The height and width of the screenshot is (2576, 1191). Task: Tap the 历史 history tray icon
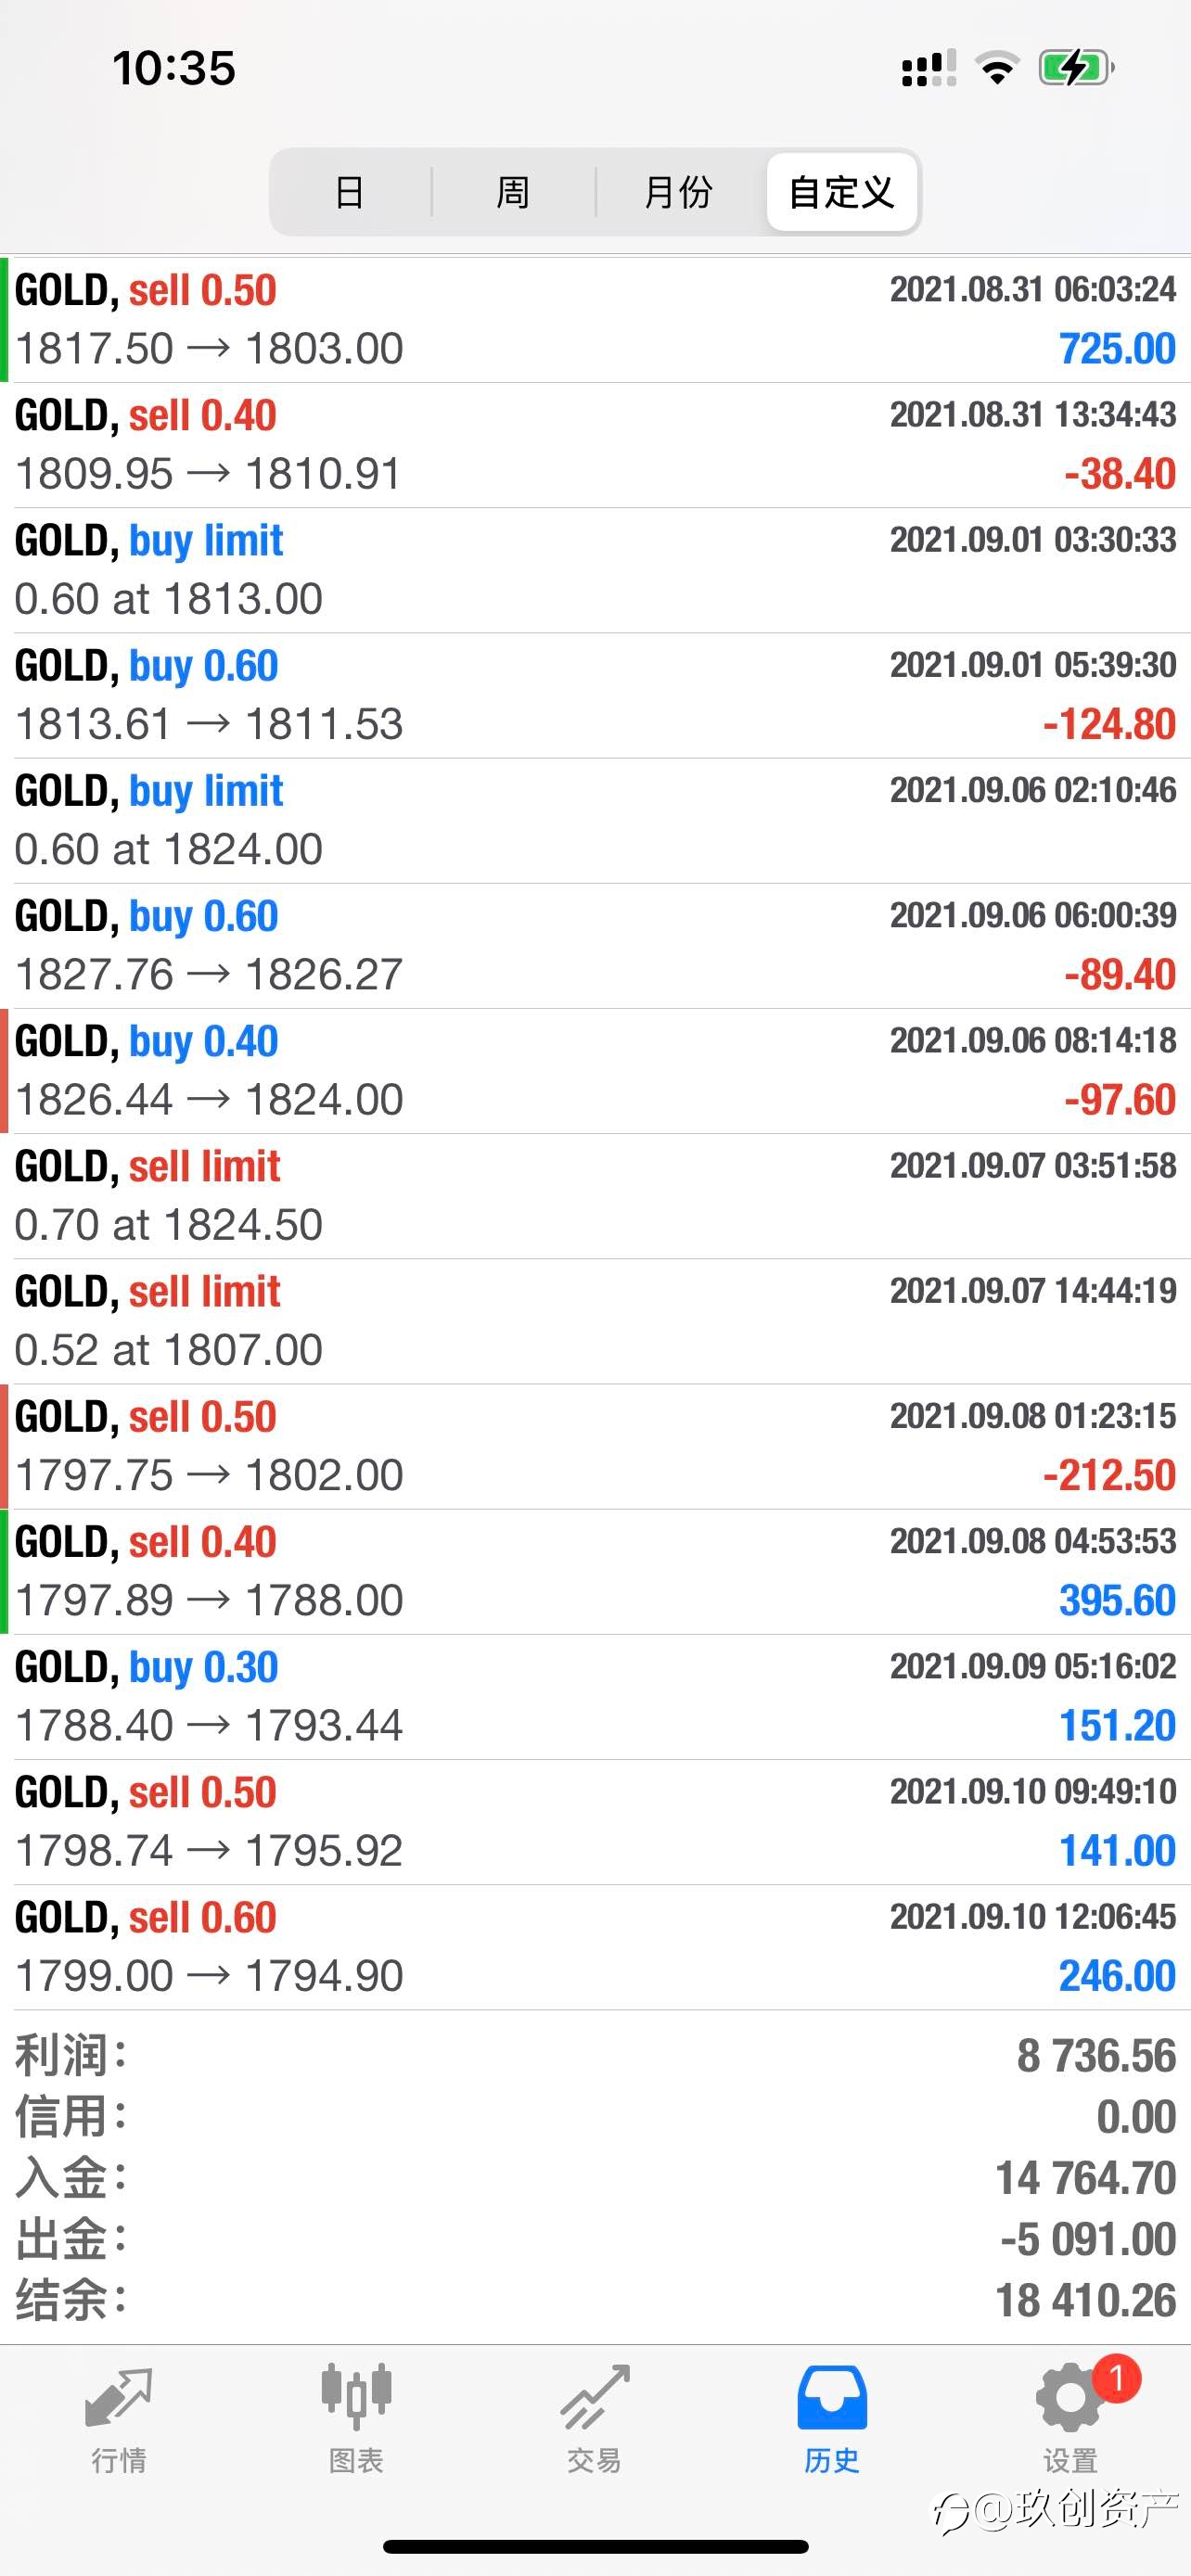coord(832,2397)
